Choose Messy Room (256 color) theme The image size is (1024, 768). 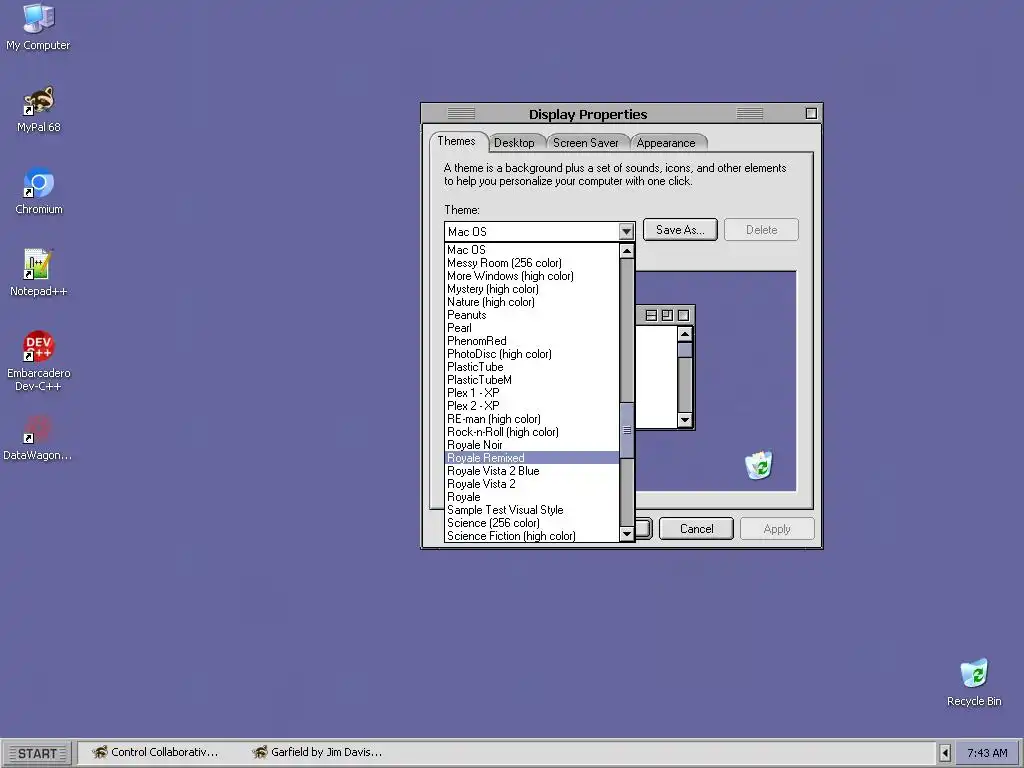(x=532, y=263)
